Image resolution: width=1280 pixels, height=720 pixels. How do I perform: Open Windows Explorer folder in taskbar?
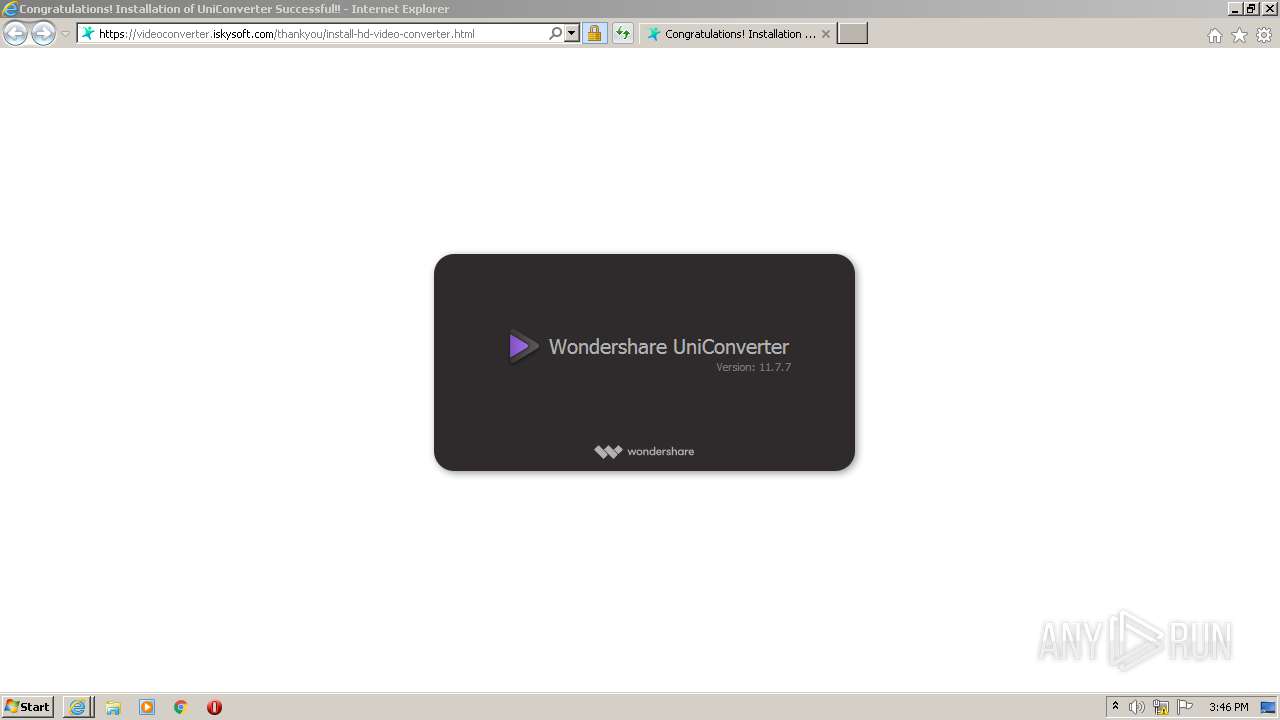pos(113,707)
